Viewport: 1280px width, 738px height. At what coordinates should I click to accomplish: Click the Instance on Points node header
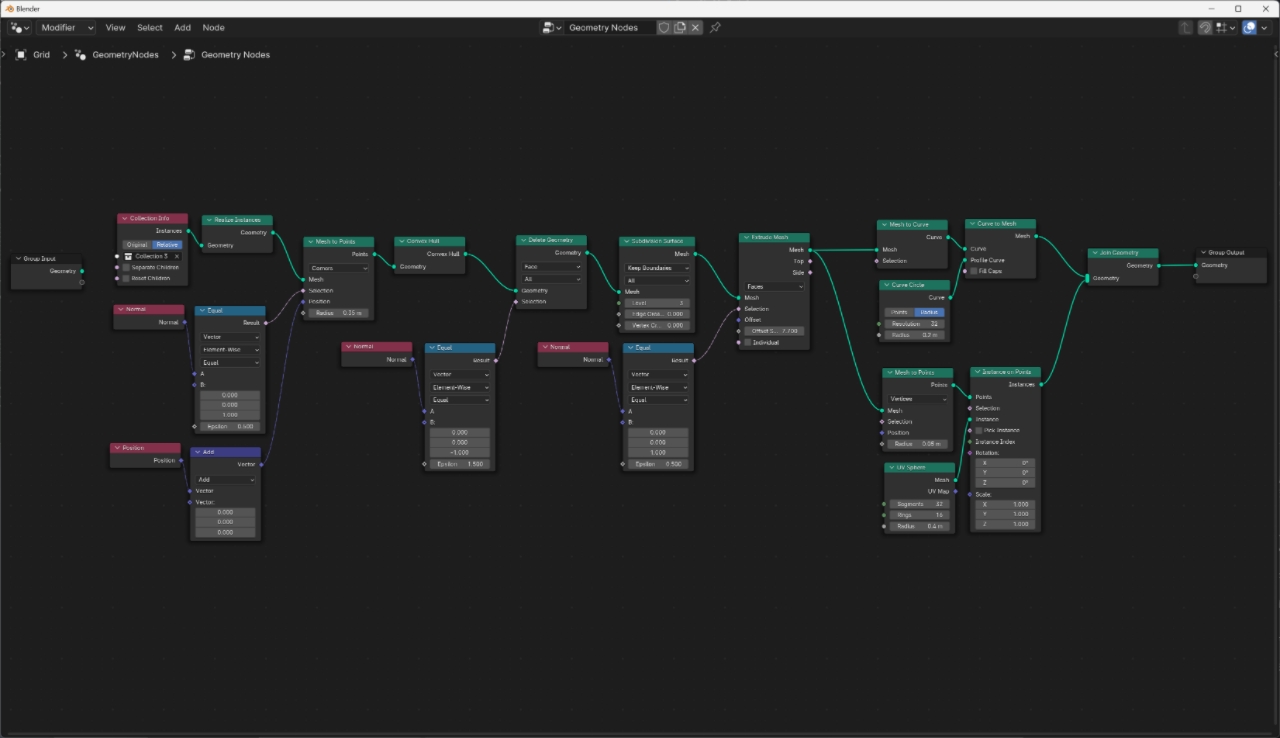(x=1006, y=372)
